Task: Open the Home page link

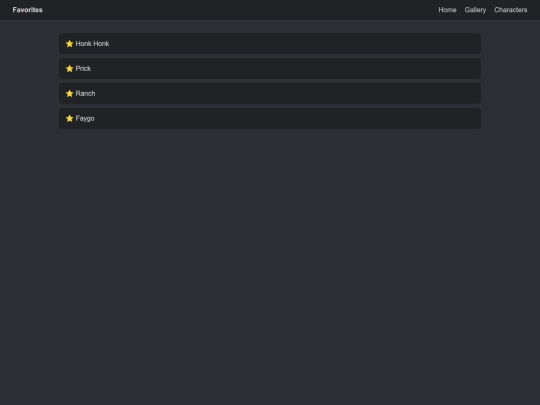Action: point(447,10)
